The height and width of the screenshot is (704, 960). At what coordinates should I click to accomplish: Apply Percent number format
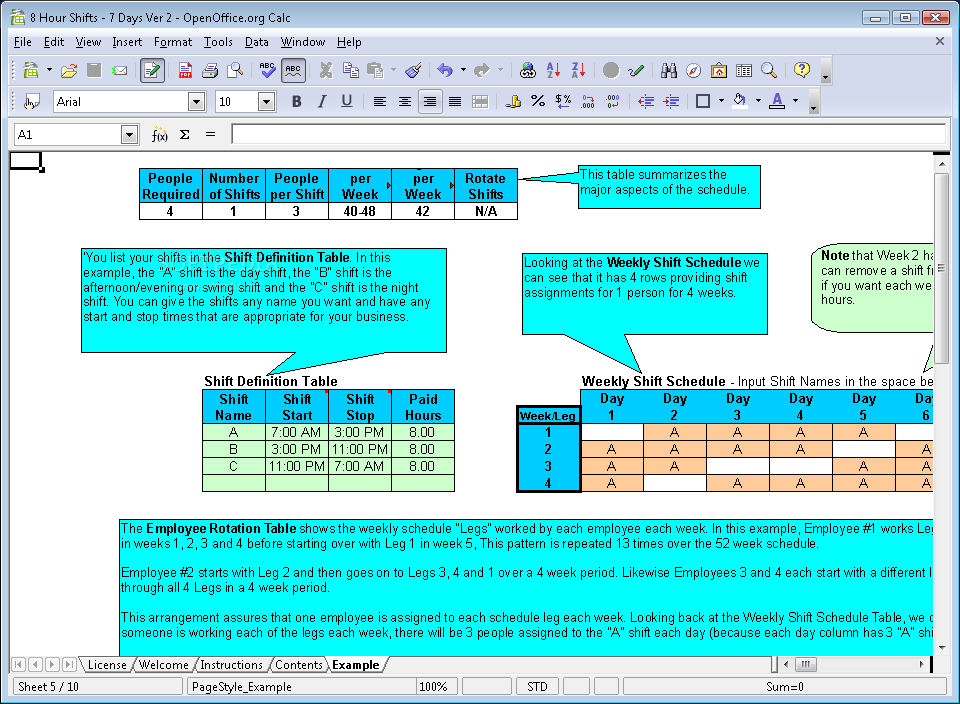pos(538,102)
